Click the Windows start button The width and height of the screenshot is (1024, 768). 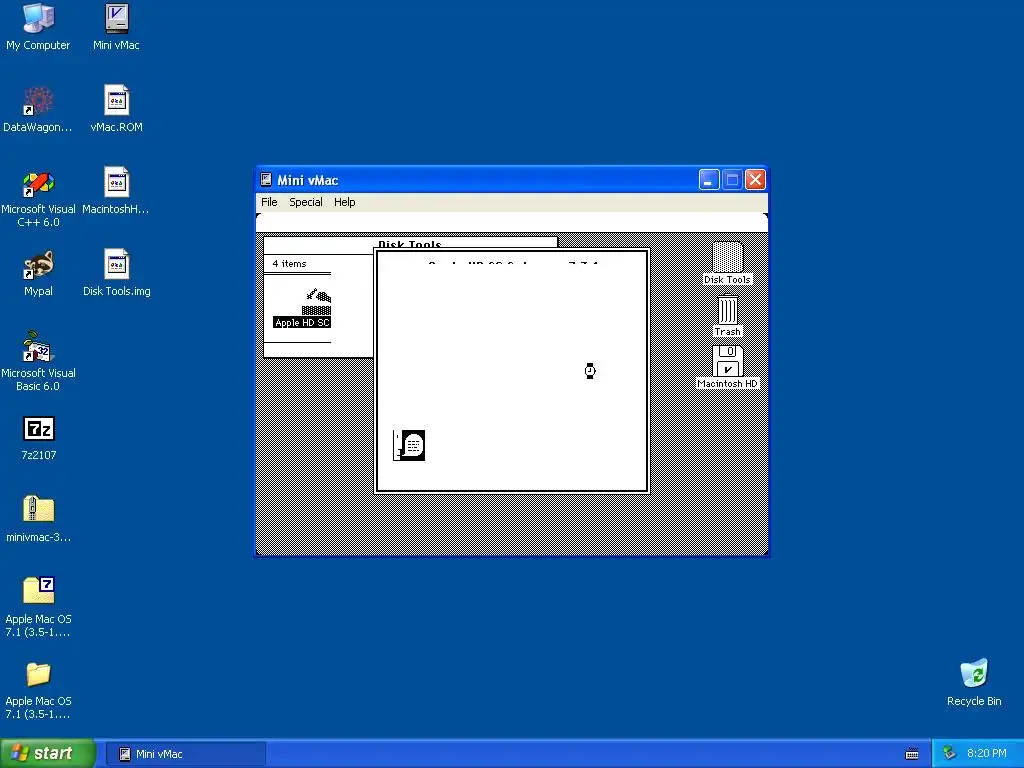click(x=48, y=753)
